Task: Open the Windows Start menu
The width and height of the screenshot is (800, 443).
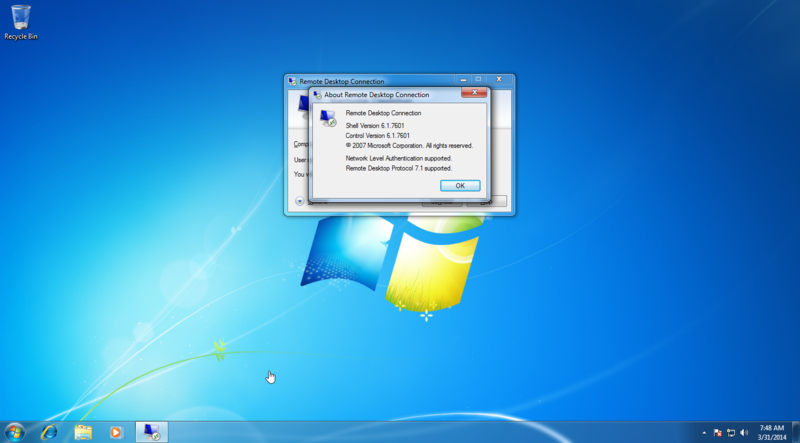Action: coord(14,432)
